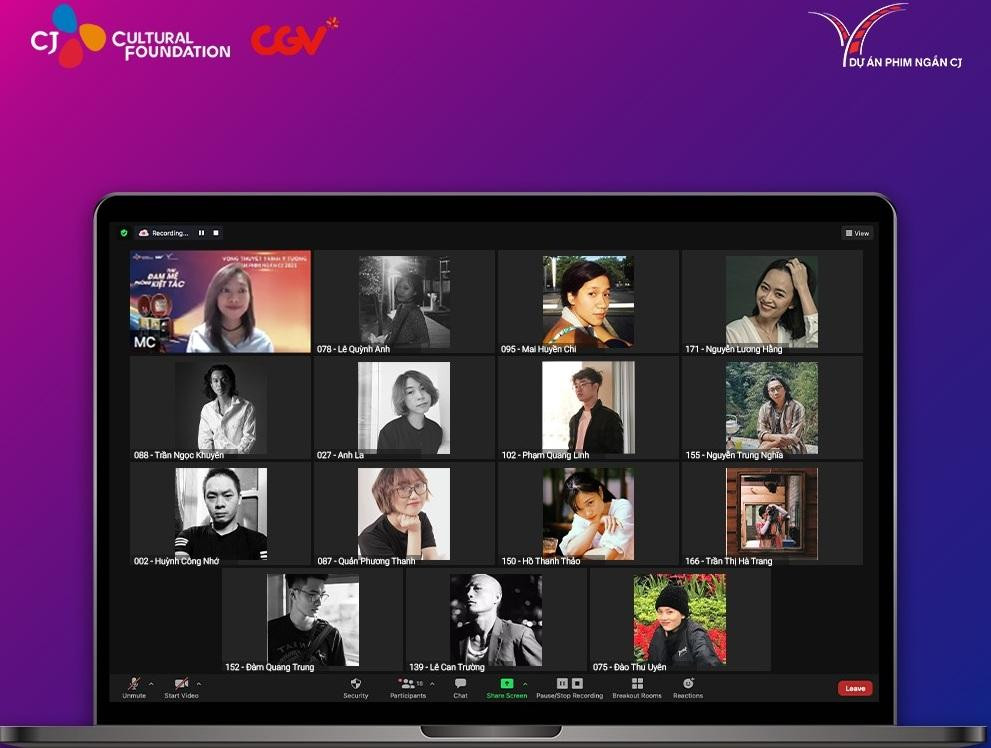Open the View layout menu
This screenshot has width=991, height=748.
coord(857,233)
